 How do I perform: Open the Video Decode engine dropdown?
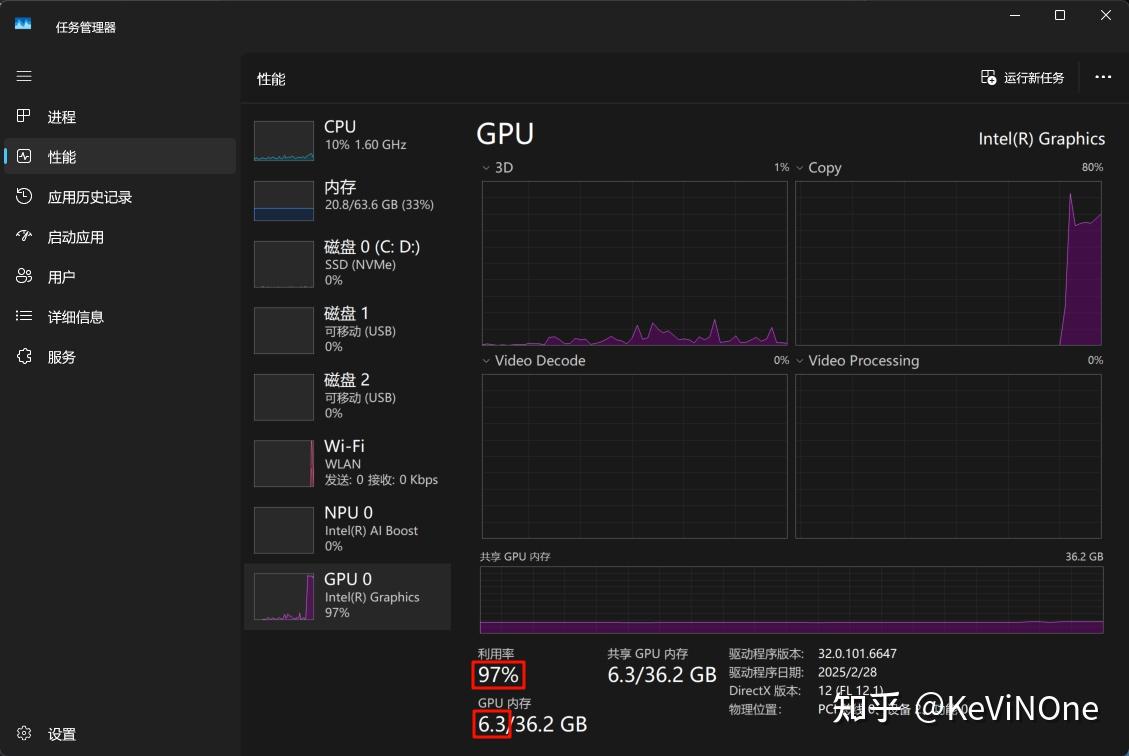(487, 360)
